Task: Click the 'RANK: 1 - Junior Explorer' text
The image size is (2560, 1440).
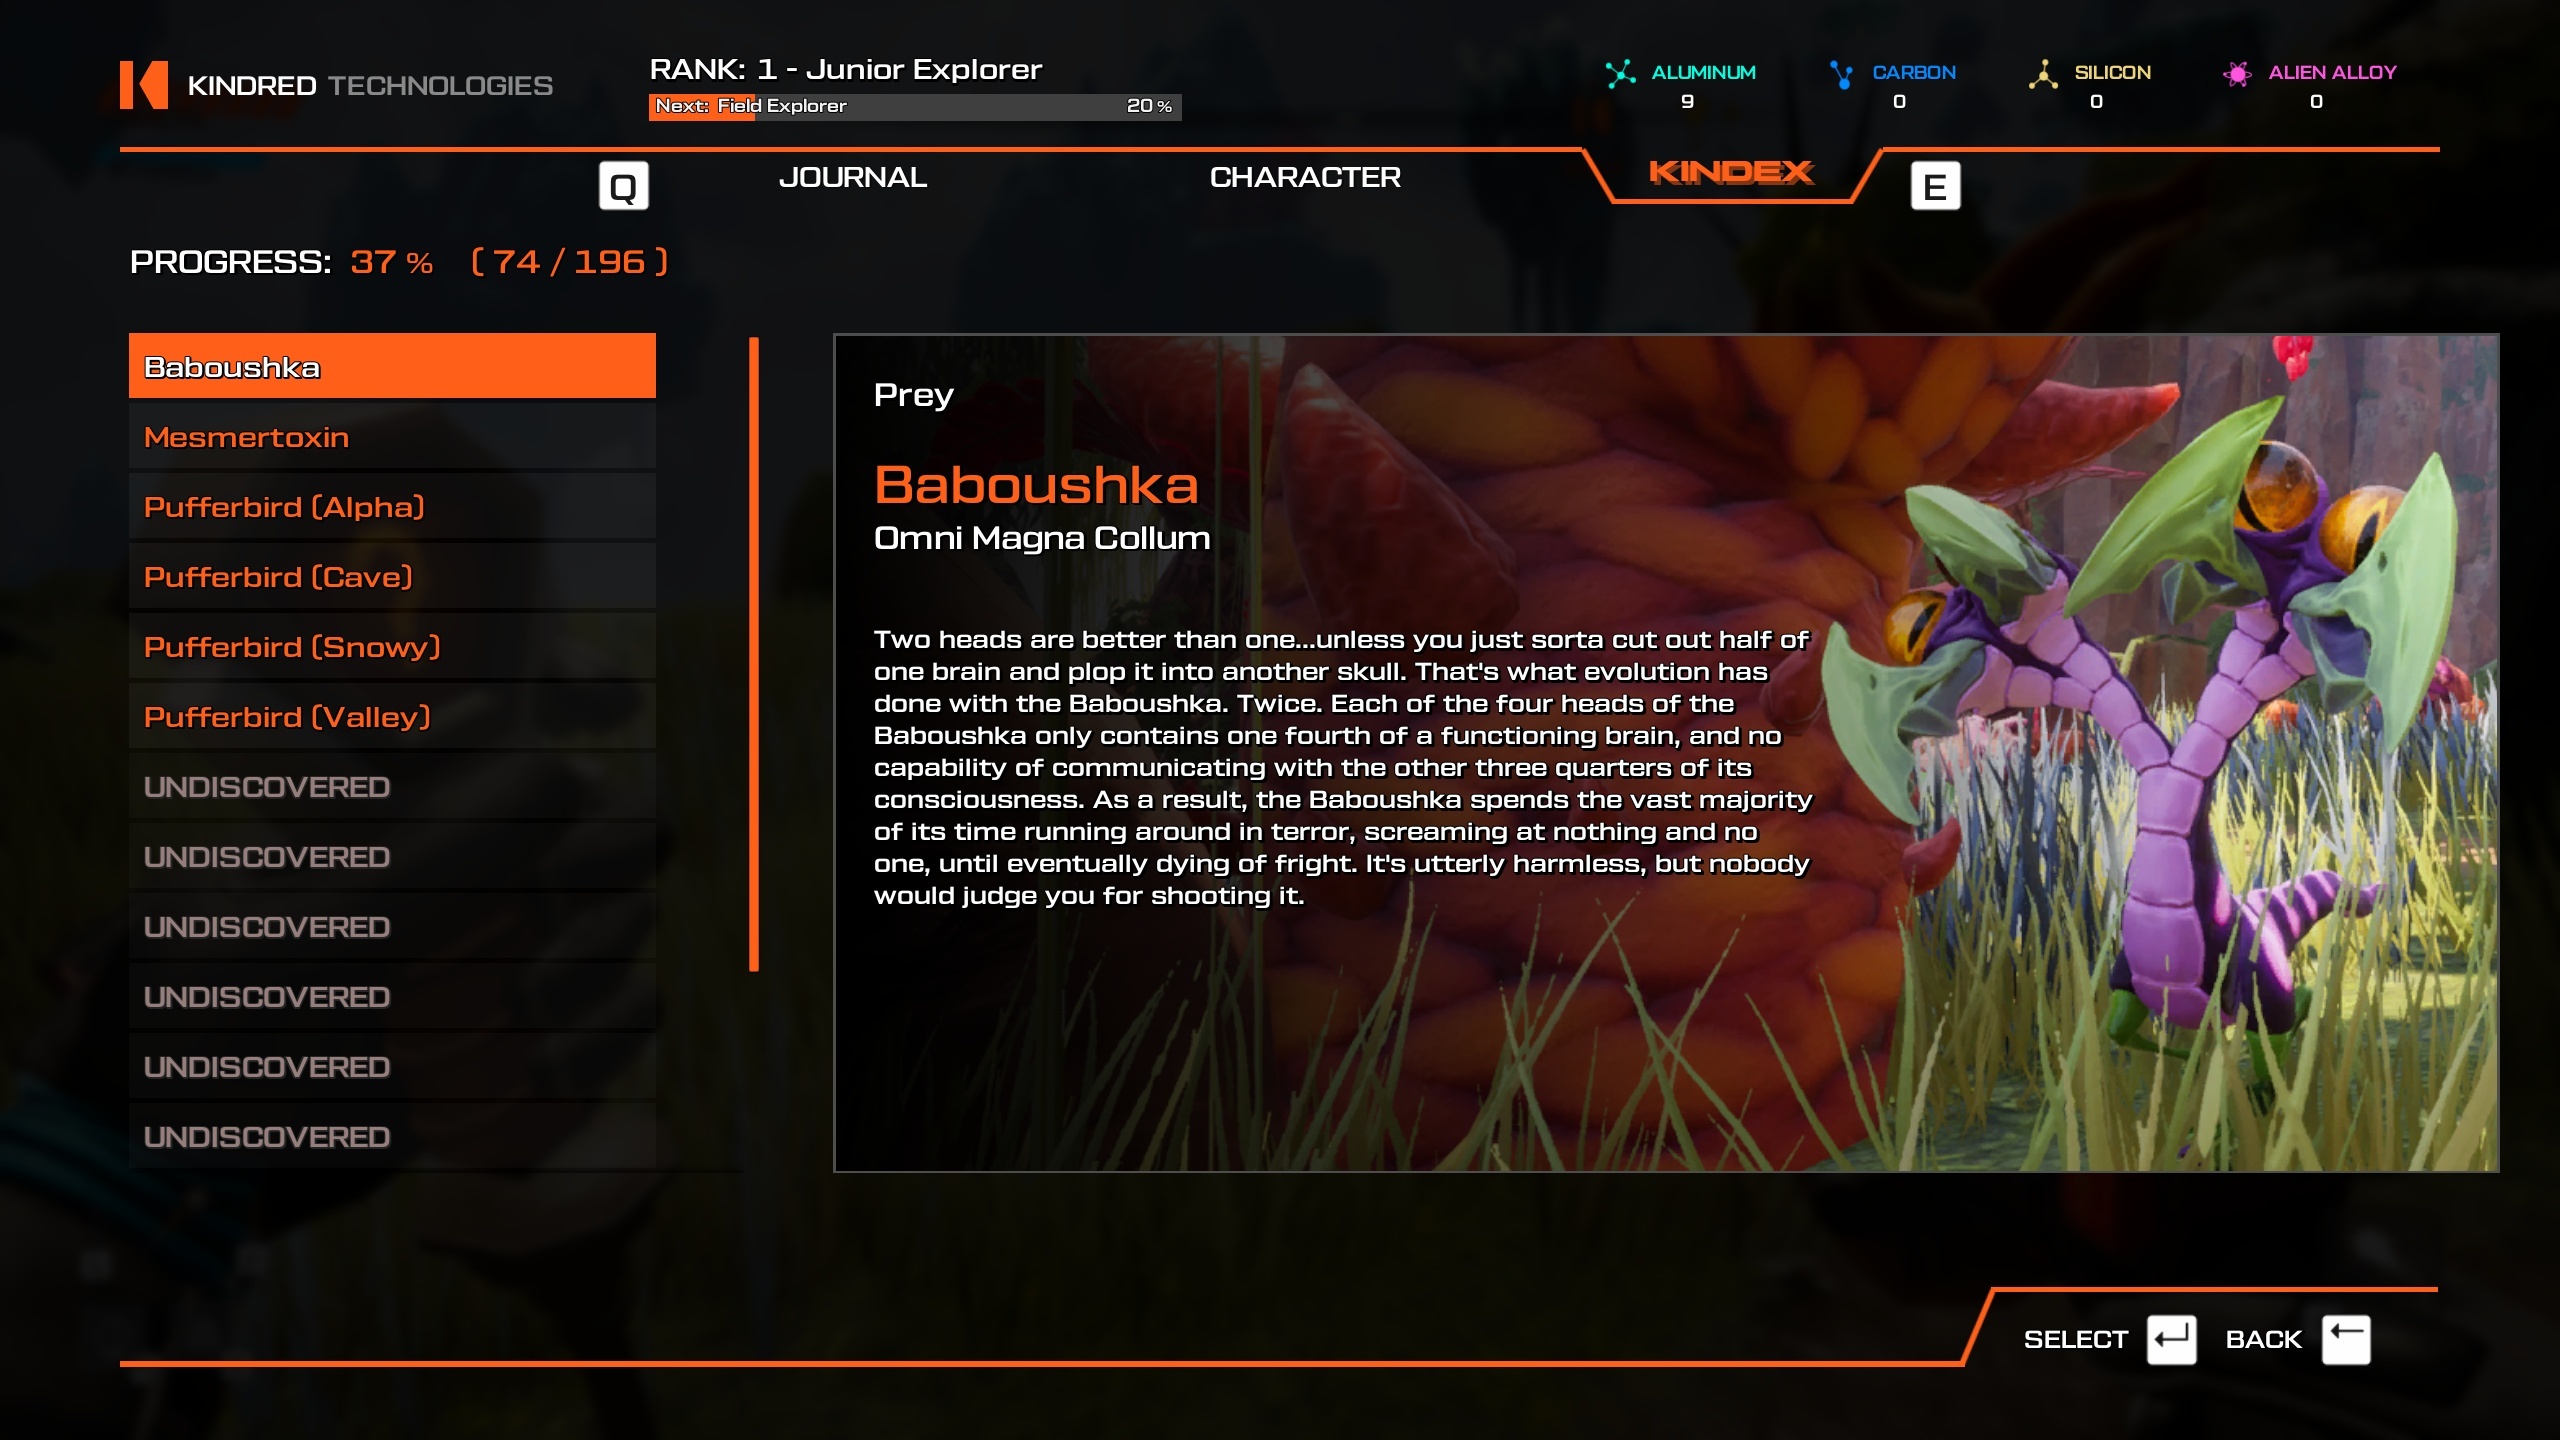Action: coord(845,69)
